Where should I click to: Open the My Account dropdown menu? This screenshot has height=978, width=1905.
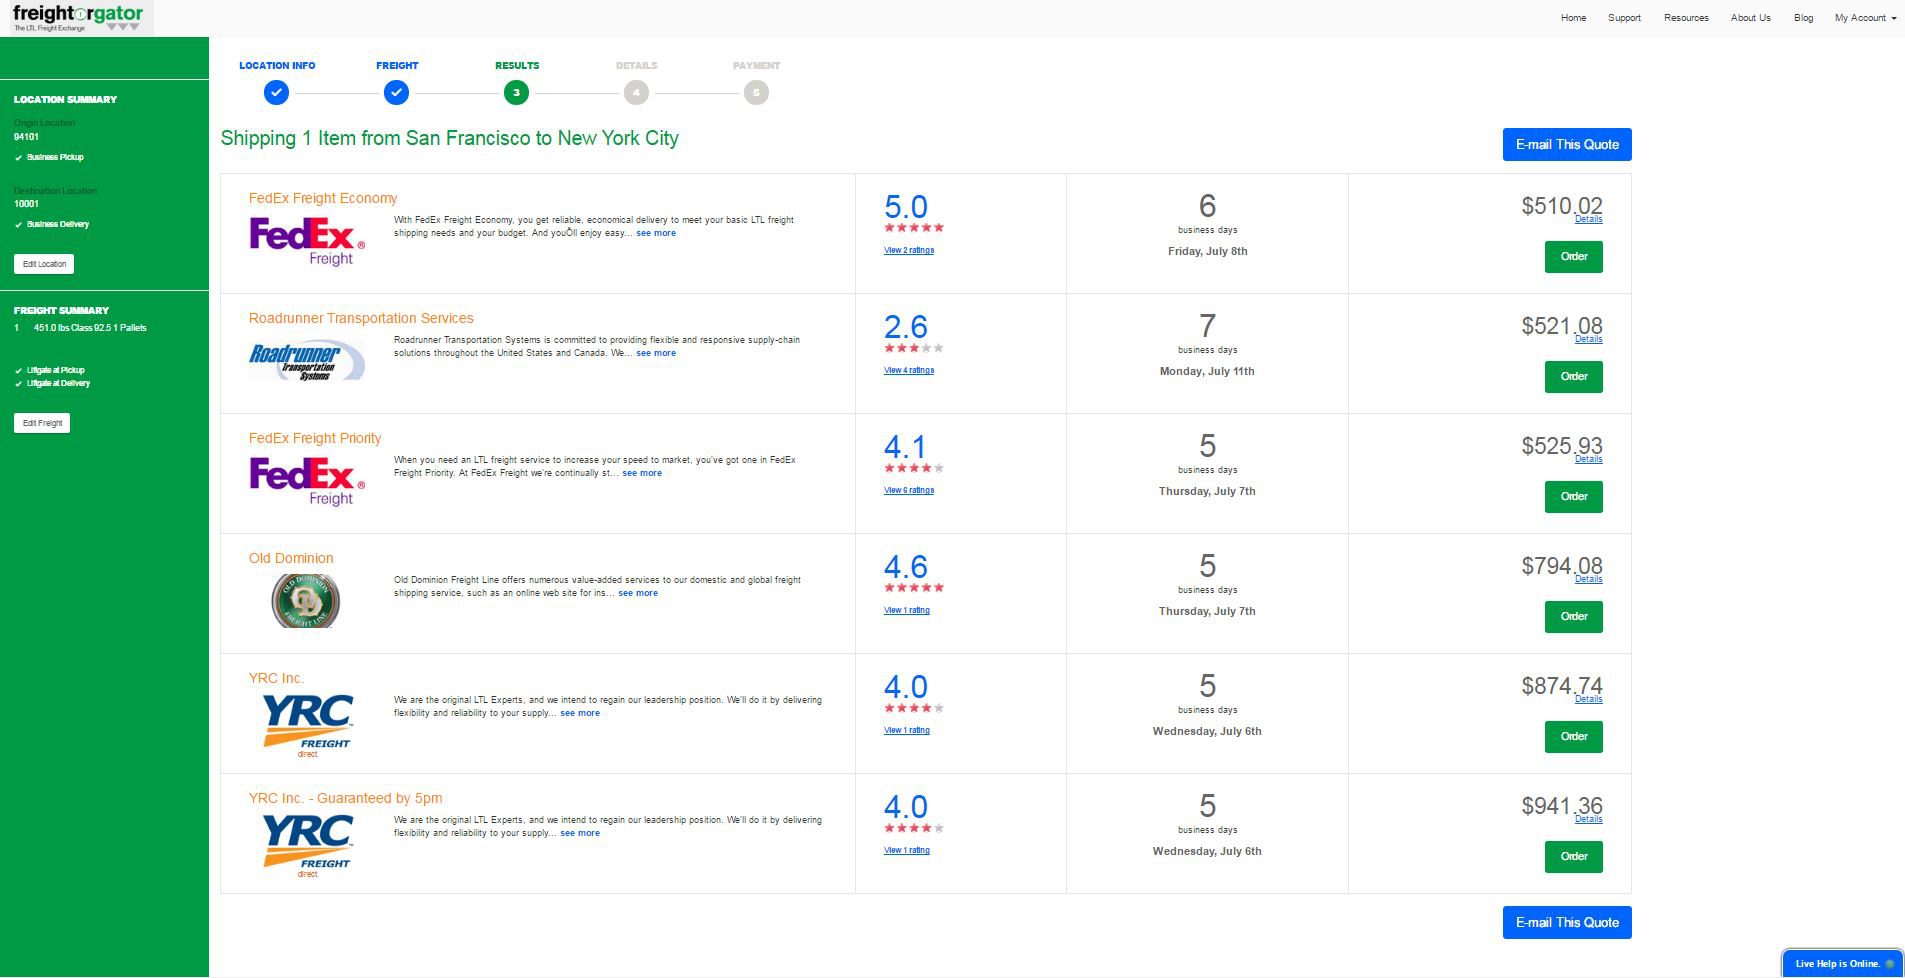(x=1864, y=17)
